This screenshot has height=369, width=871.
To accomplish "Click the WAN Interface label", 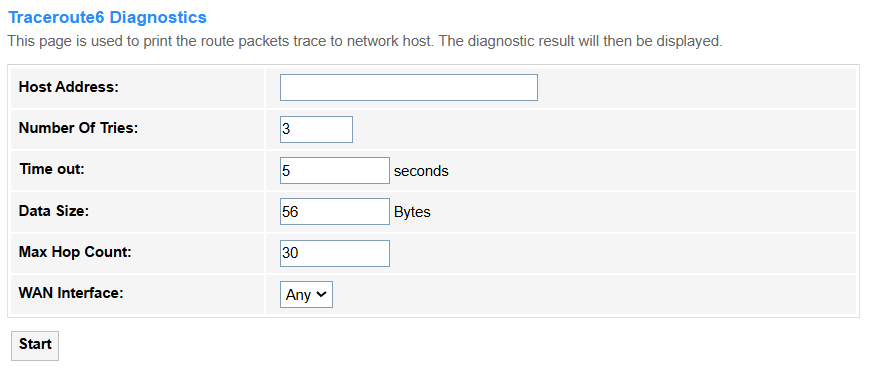I will [x=71, y=292].
